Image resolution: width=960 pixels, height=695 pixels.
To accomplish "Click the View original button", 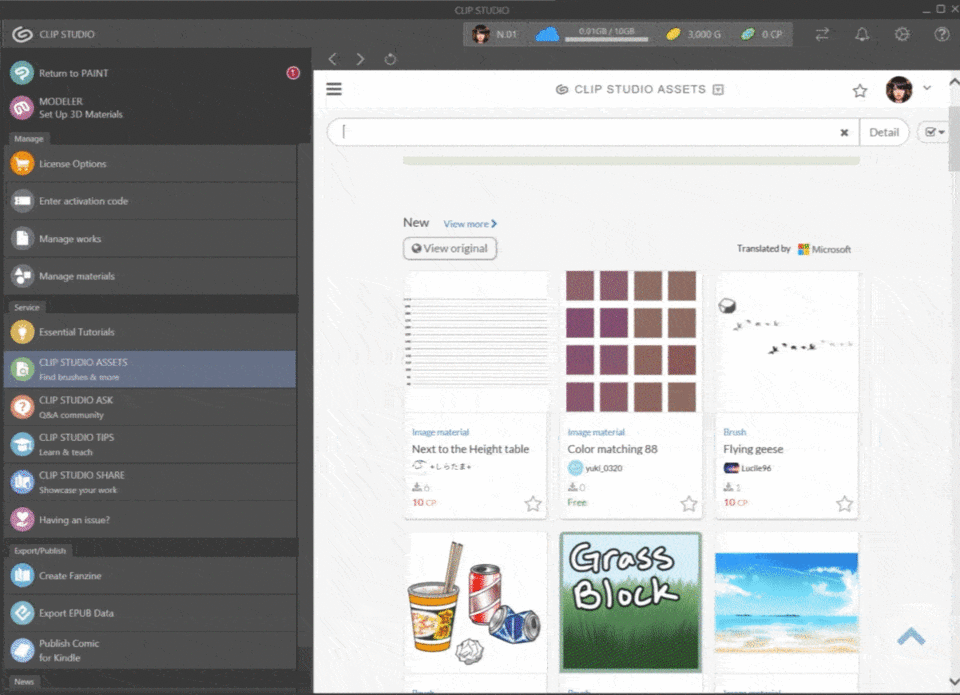I will (x=450, y=249).
